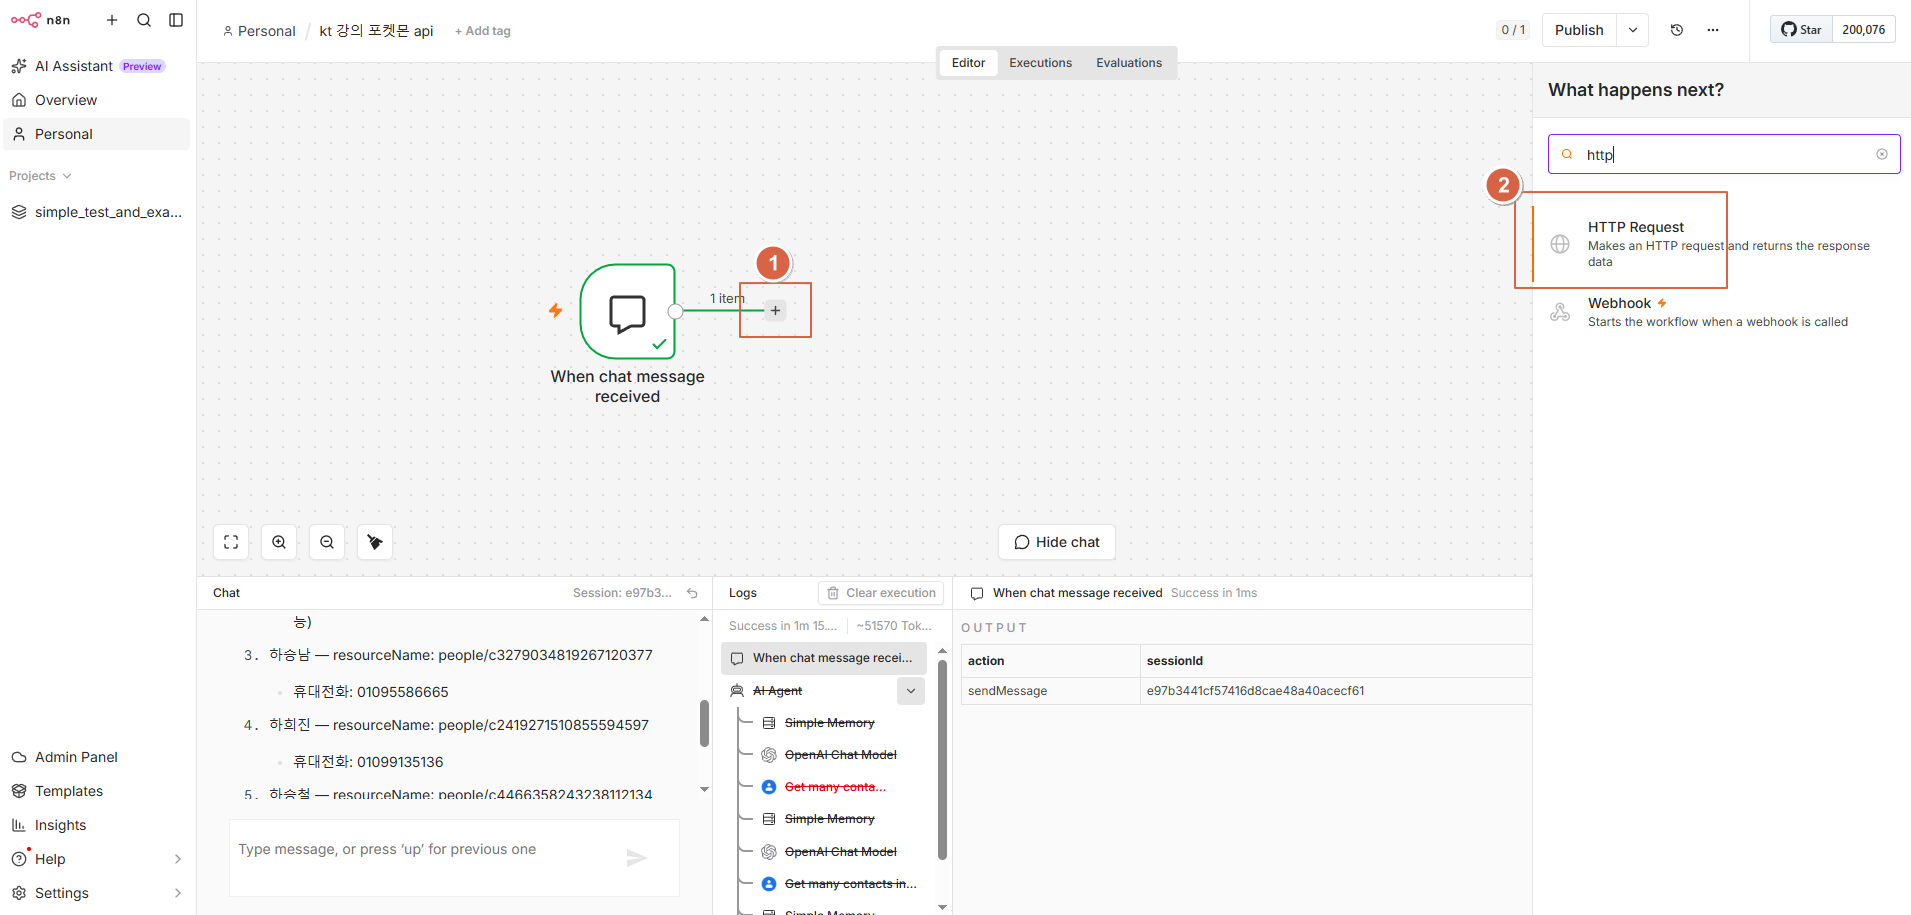1911x915 pixels.
Task: Click the node search input field
Action: click(x=1724, y=154)
